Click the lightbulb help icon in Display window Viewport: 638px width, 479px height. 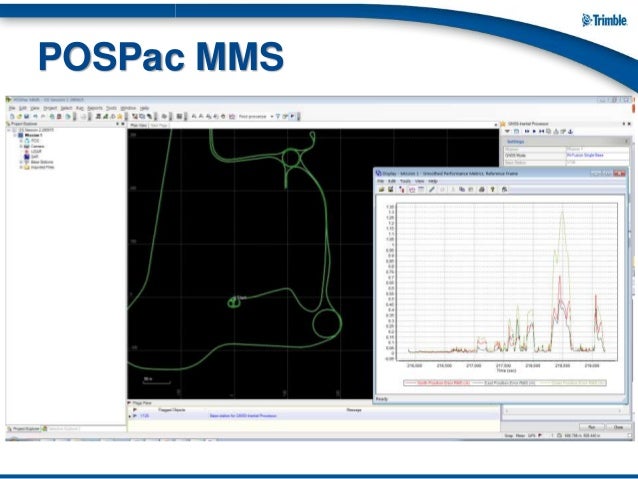coord(493,189)
